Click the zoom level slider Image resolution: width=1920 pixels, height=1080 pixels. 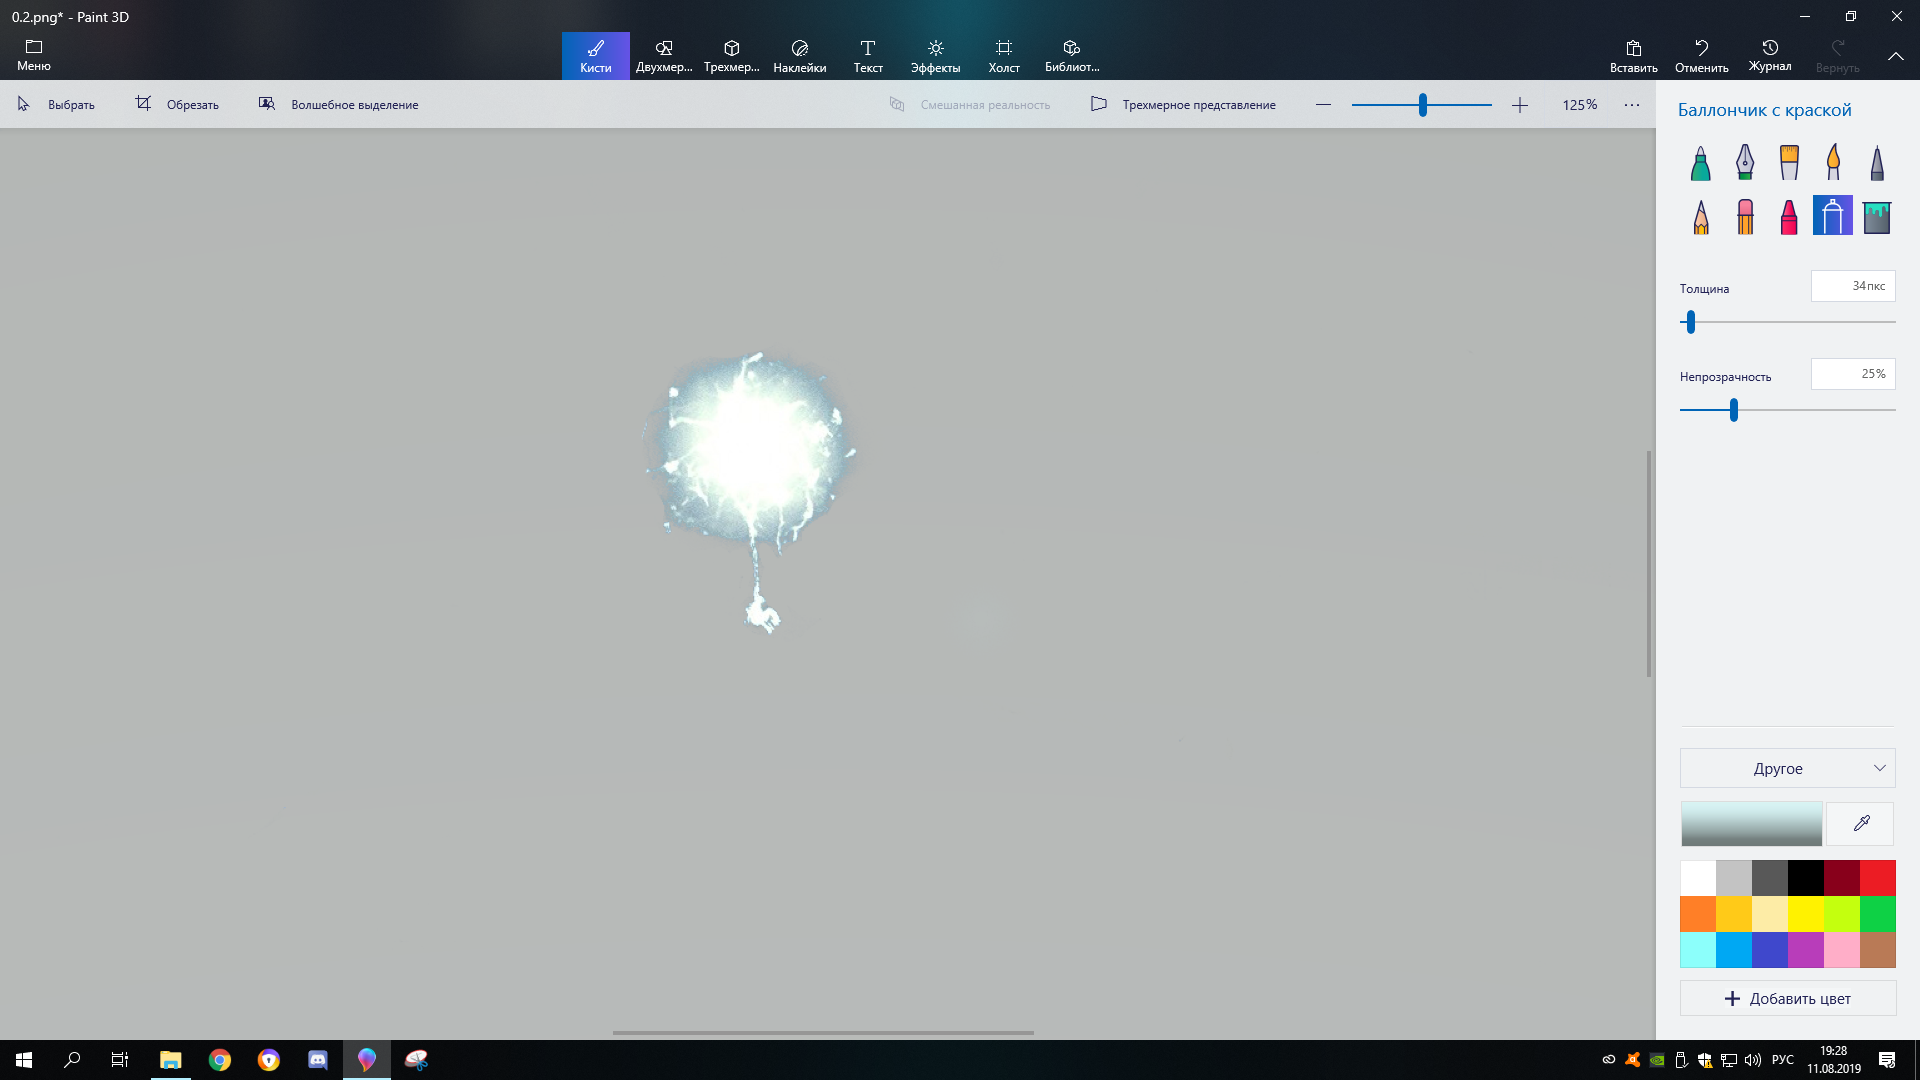(x=1422, y=104)
